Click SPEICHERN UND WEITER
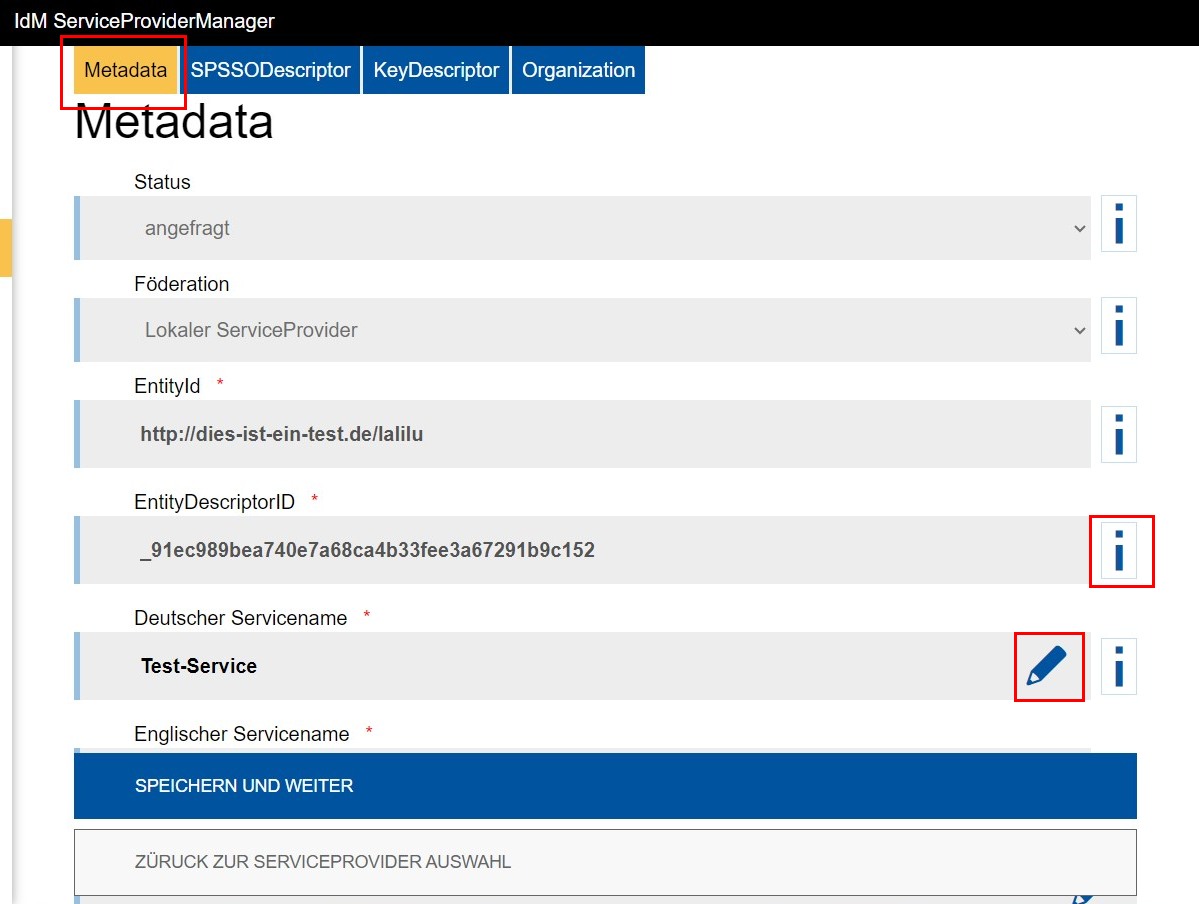Image resolution: width=1199 pixels, height=904 pixels. (604, 786)
